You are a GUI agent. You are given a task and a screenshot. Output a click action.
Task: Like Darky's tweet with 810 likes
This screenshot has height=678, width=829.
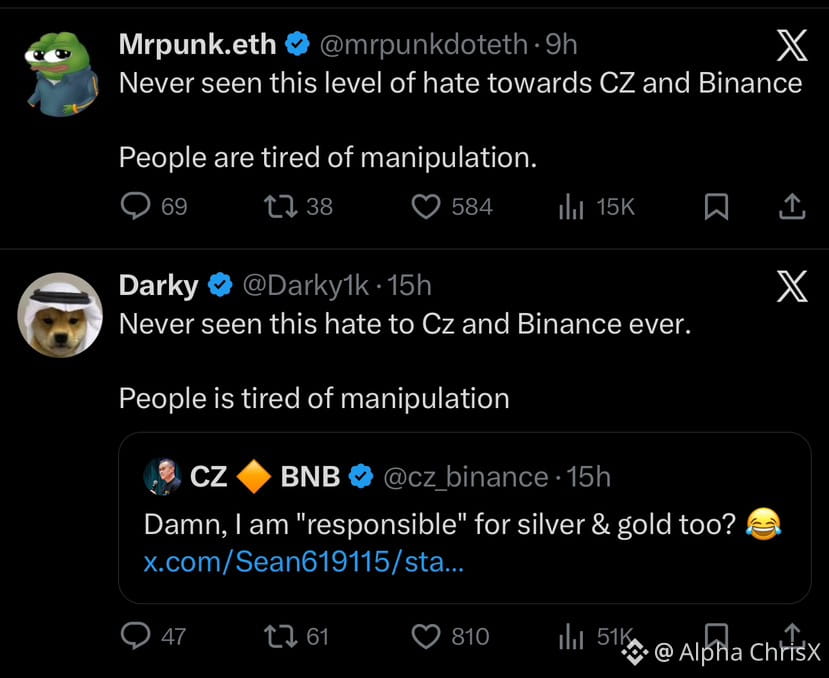pyautogui.click(x=427, y=636)
